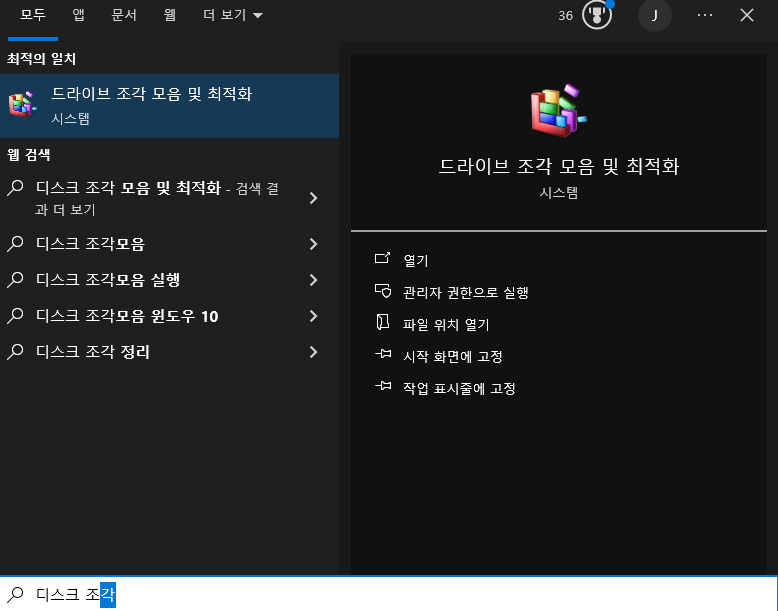The width and height of the screenshot is (778, 611).
Task: Click search icon beside 디스크 조각 모음 및 최적화
Action: point(15,188)
